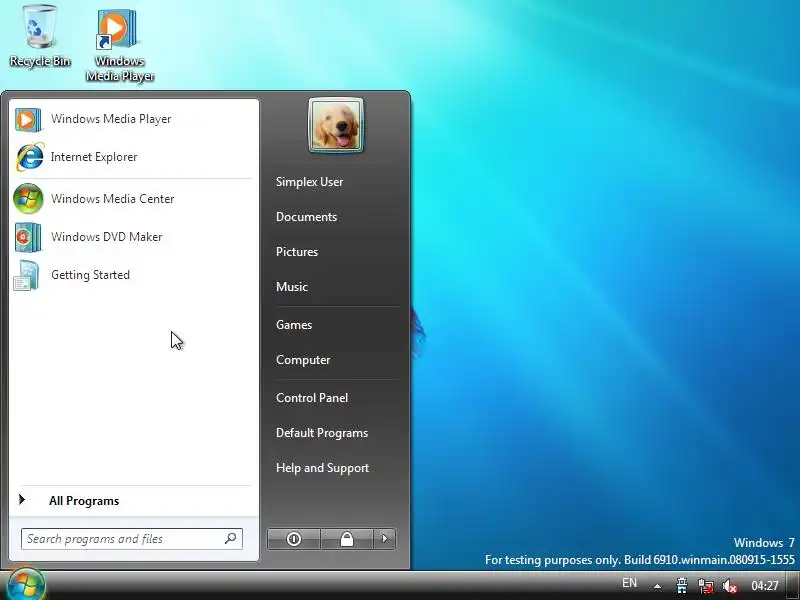Expand the shutdown options arrow

click(x=385, y=539)
